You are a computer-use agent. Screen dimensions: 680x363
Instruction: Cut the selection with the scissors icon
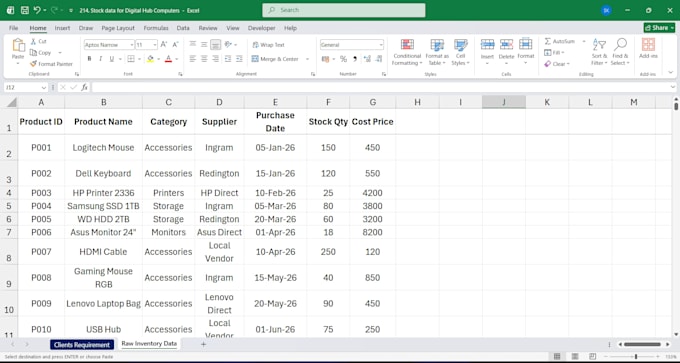click(38, 41)
